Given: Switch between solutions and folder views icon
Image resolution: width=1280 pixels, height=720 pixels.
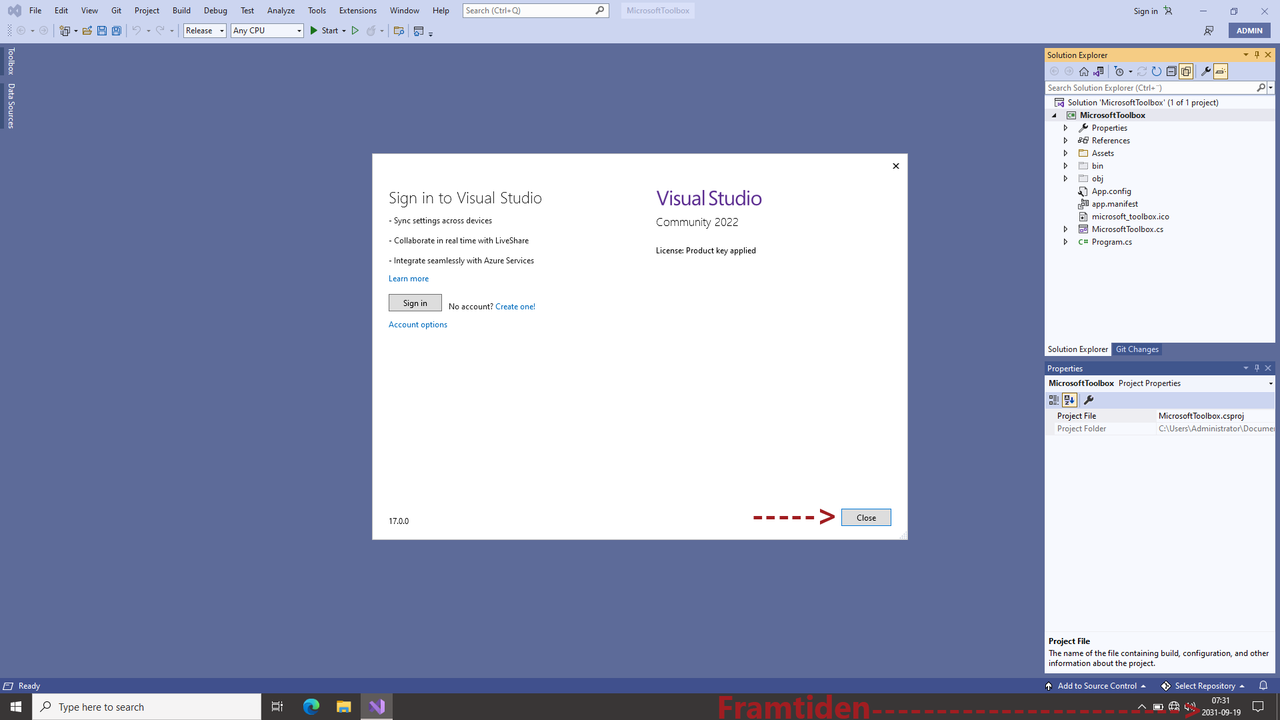Looking at the screenshot, I should [x=1098, y=71].
